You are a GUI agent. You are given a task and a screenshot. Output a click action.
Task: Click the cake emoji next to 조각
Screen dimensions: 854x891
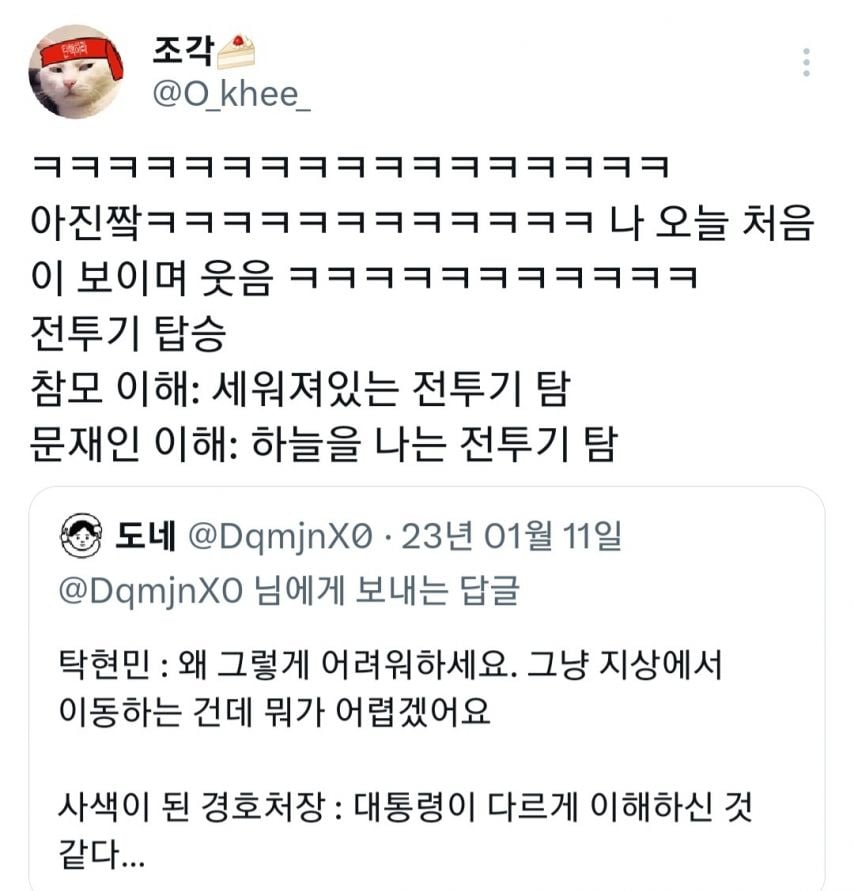click(236, 51)
